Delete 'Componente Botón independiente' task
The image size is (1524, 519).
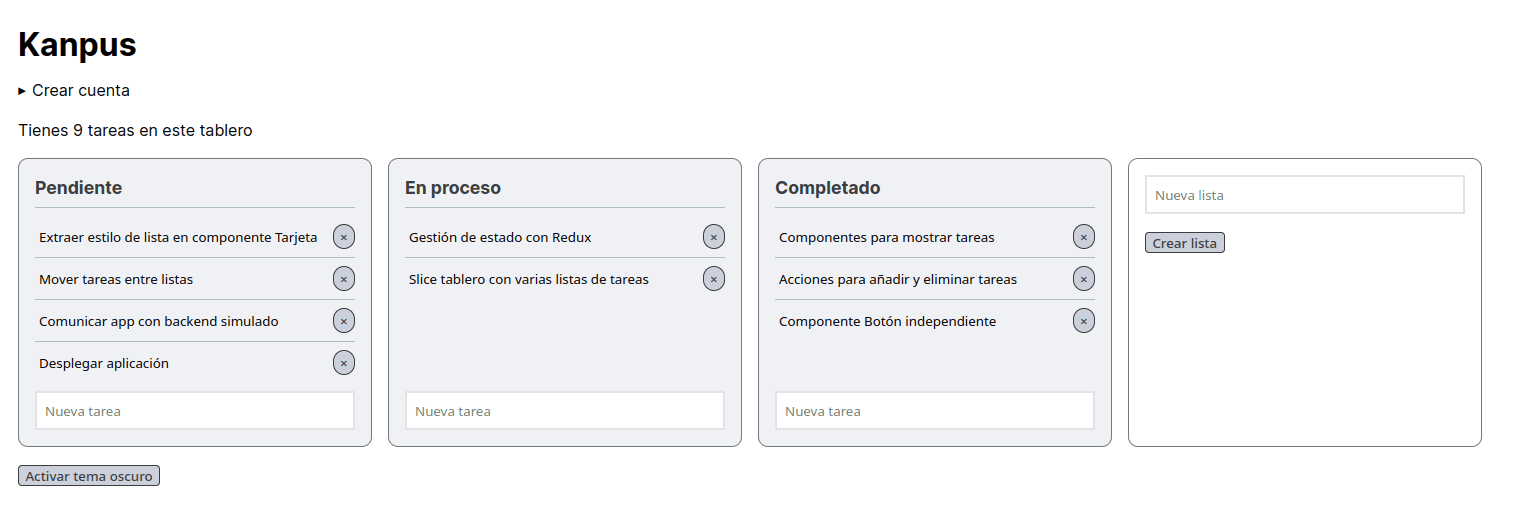tap(1084, 321)
